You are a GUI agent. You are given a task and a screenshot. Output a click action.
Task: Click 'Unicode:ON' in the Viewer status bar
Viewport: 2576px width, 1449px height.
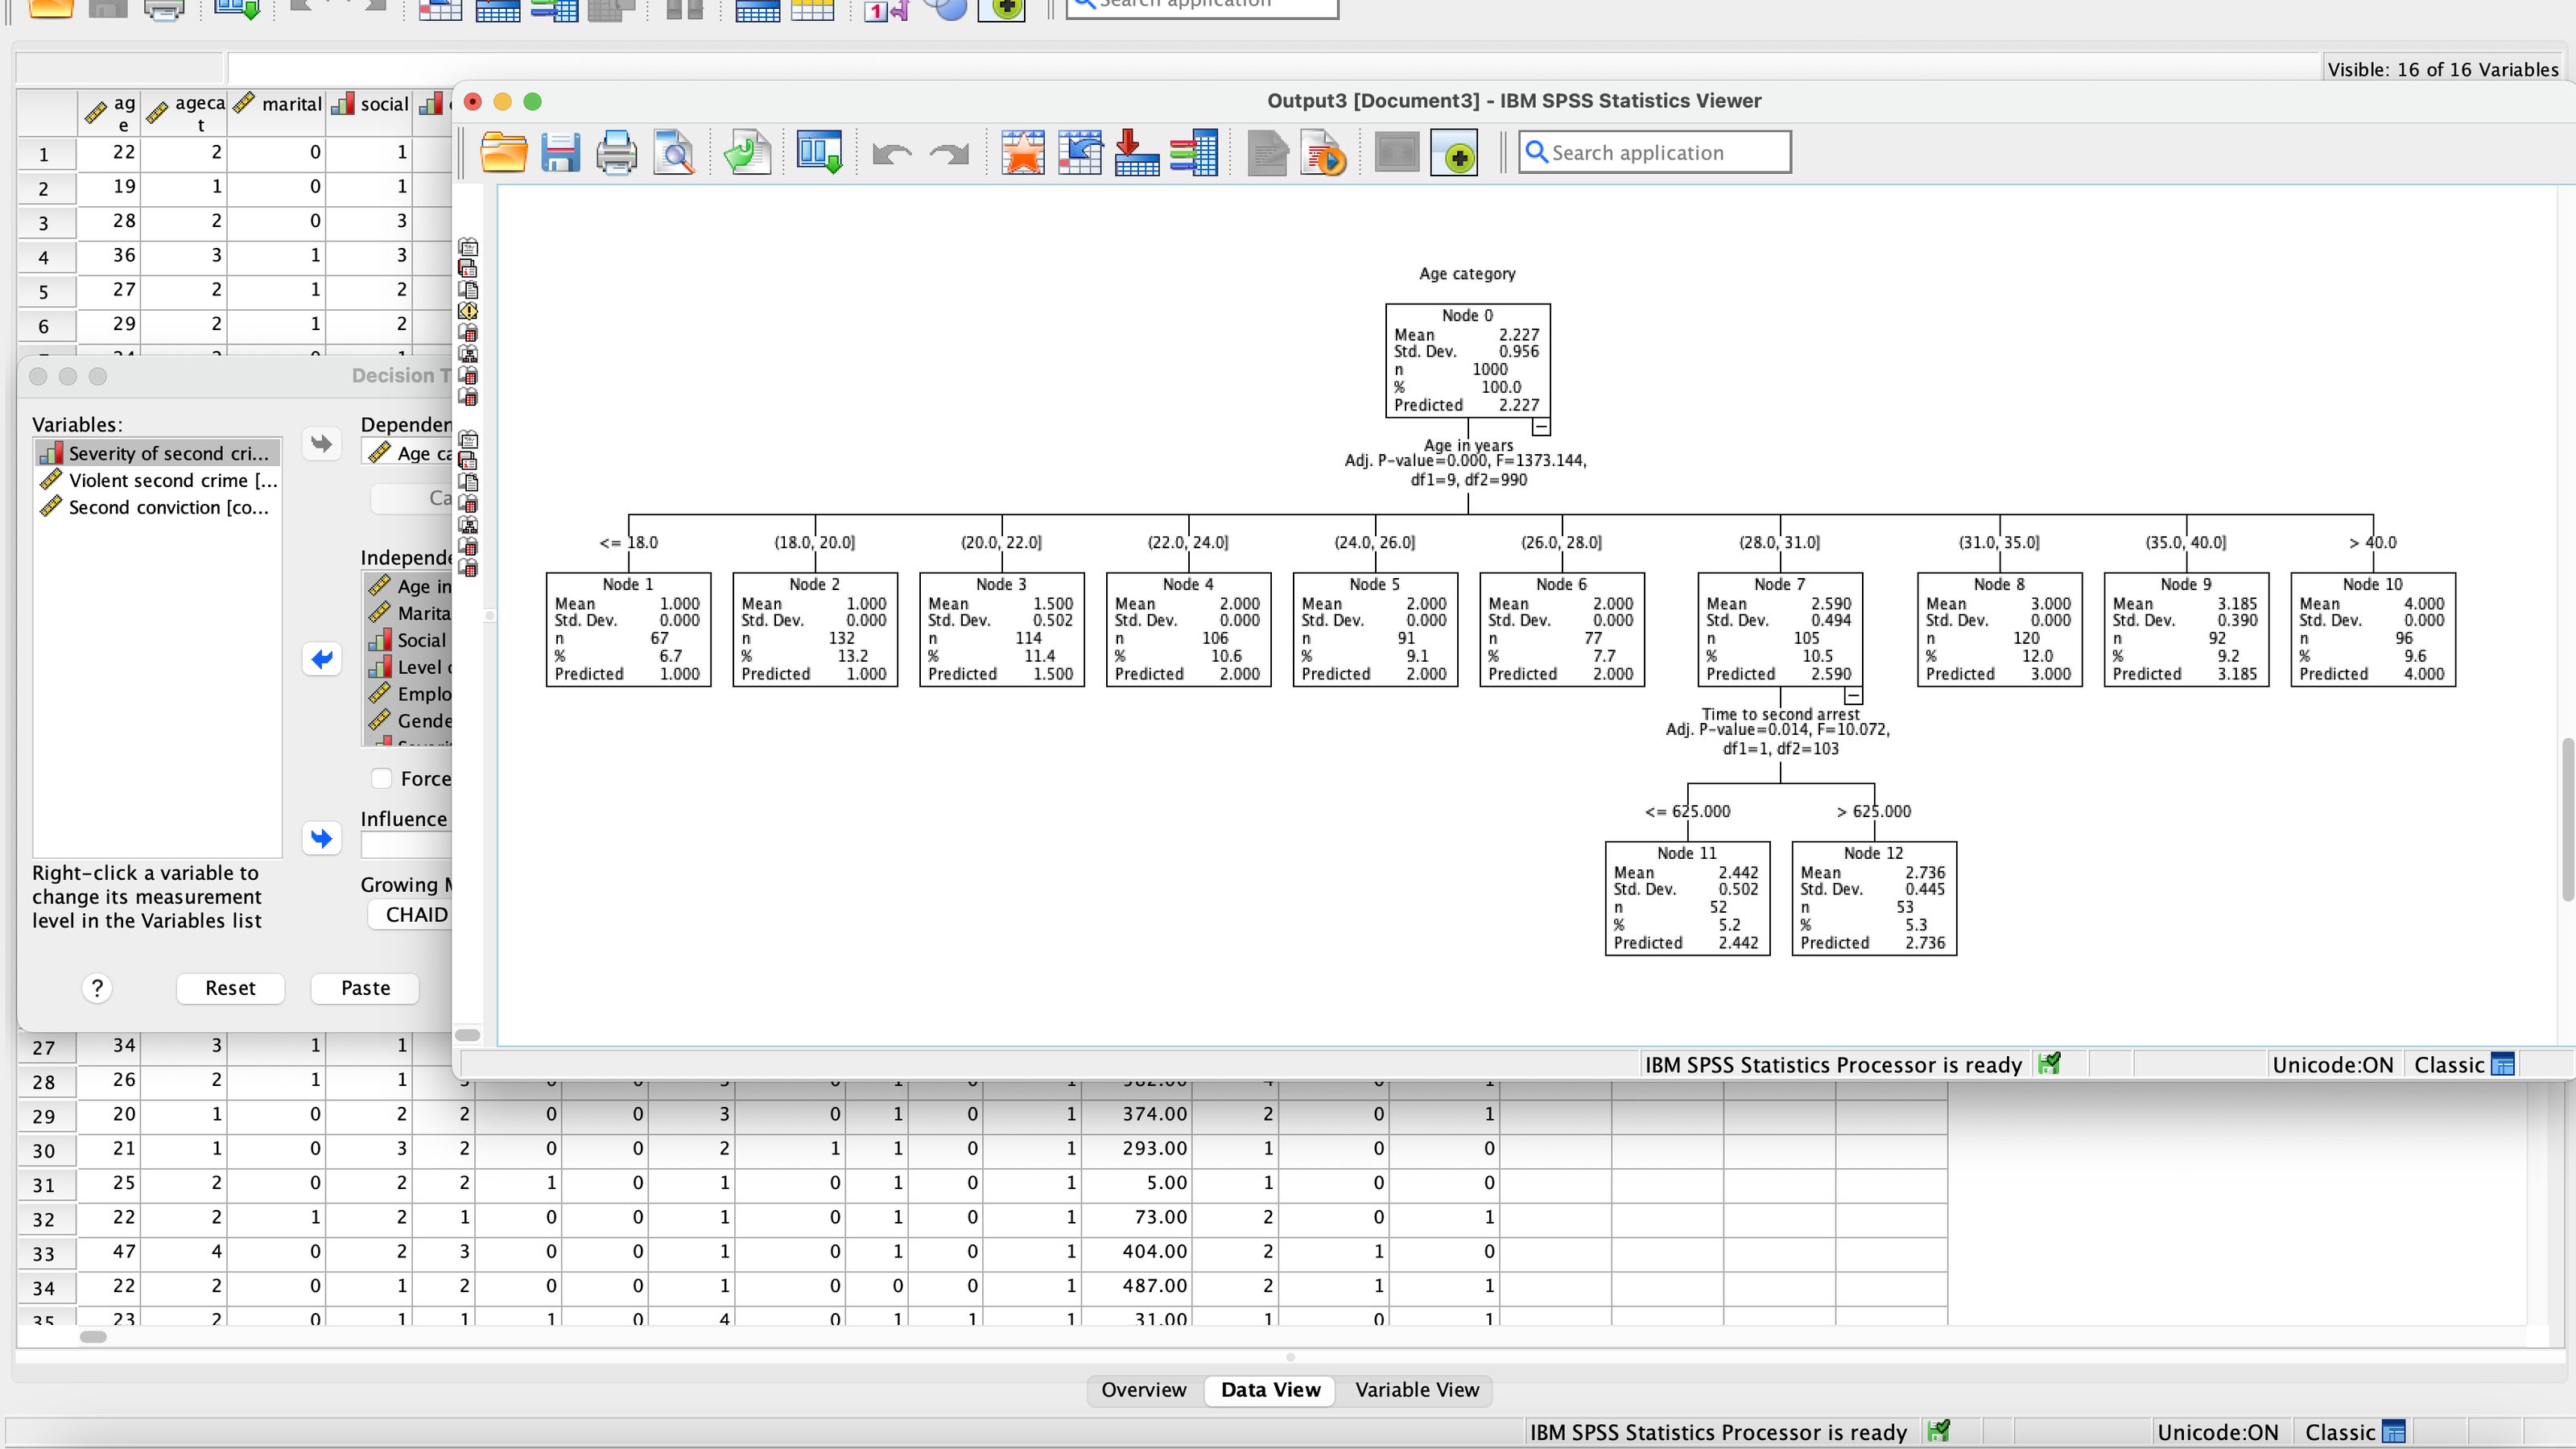click(x=2332, y=1064)
